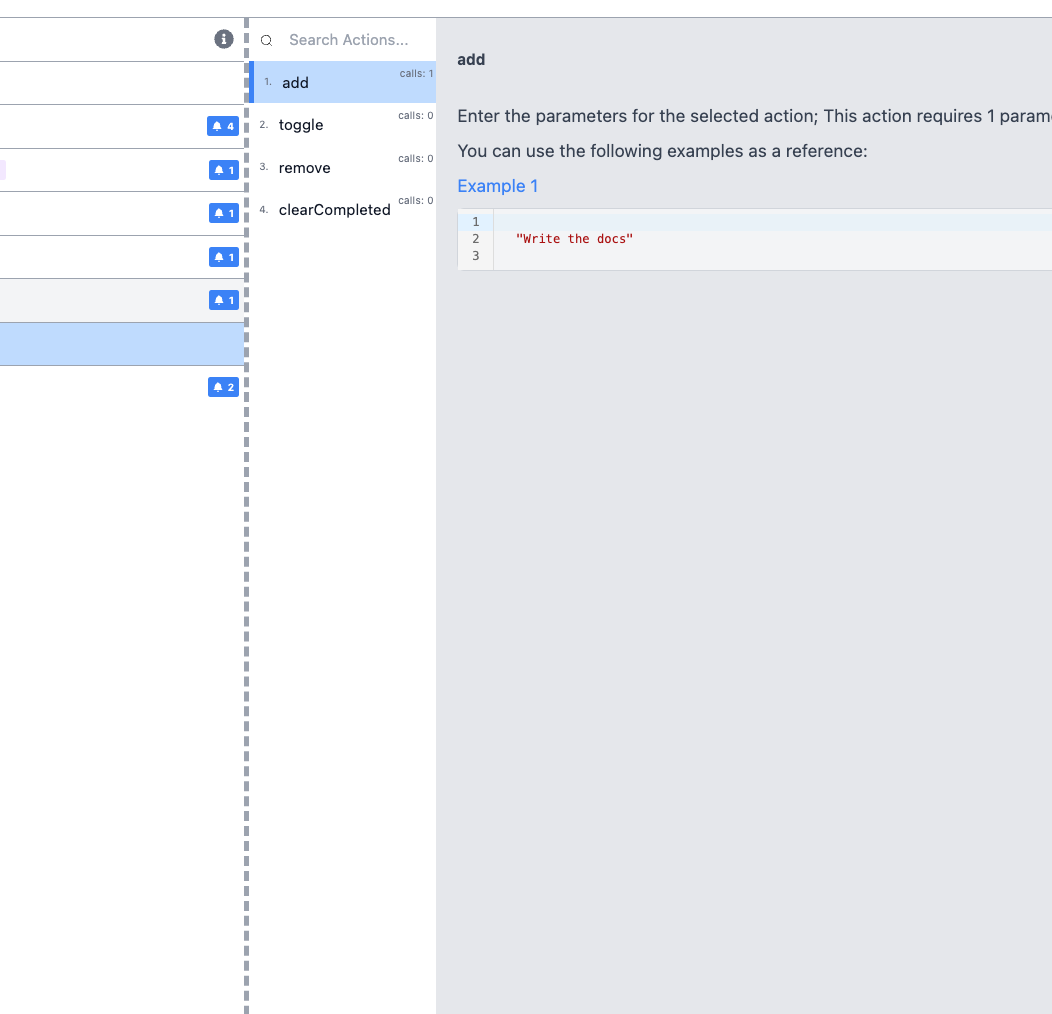1052x1014 pixels.
Task: Open the Example 1 link
Action: click(497, 186)
